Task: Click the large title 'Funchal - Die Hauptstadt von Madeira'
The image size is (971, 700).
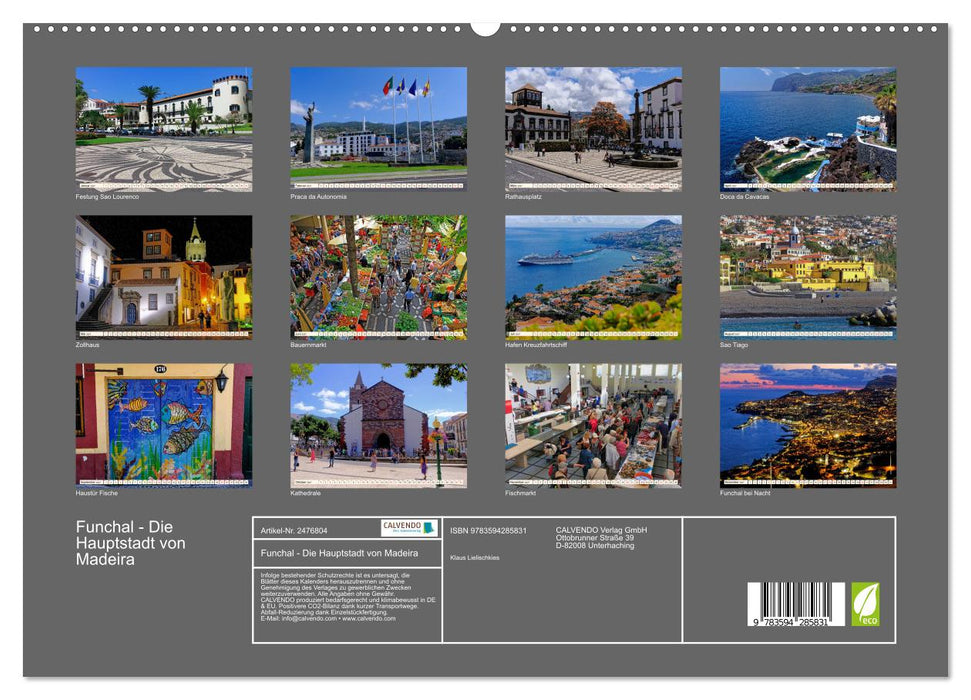Action: coord(131,543)
